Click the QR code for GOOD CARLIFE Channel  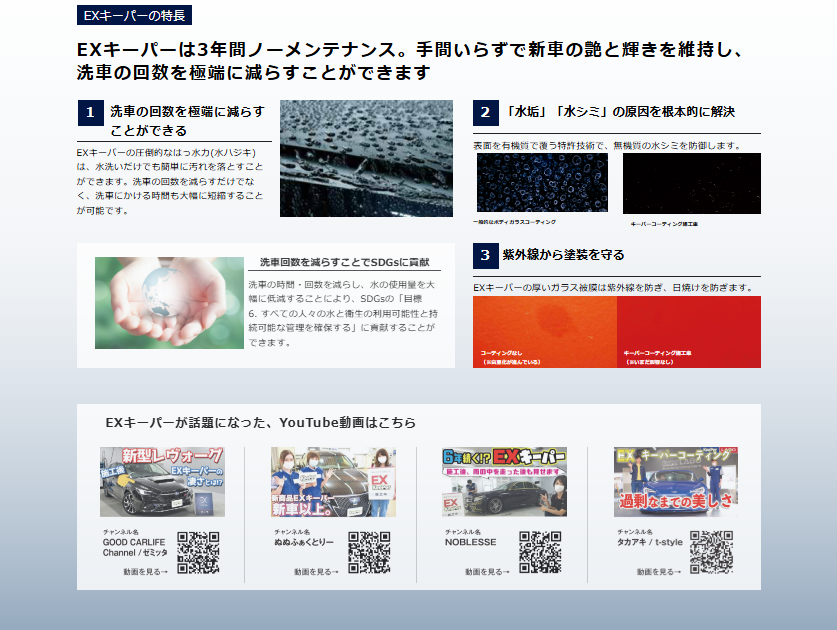(198, 553)
